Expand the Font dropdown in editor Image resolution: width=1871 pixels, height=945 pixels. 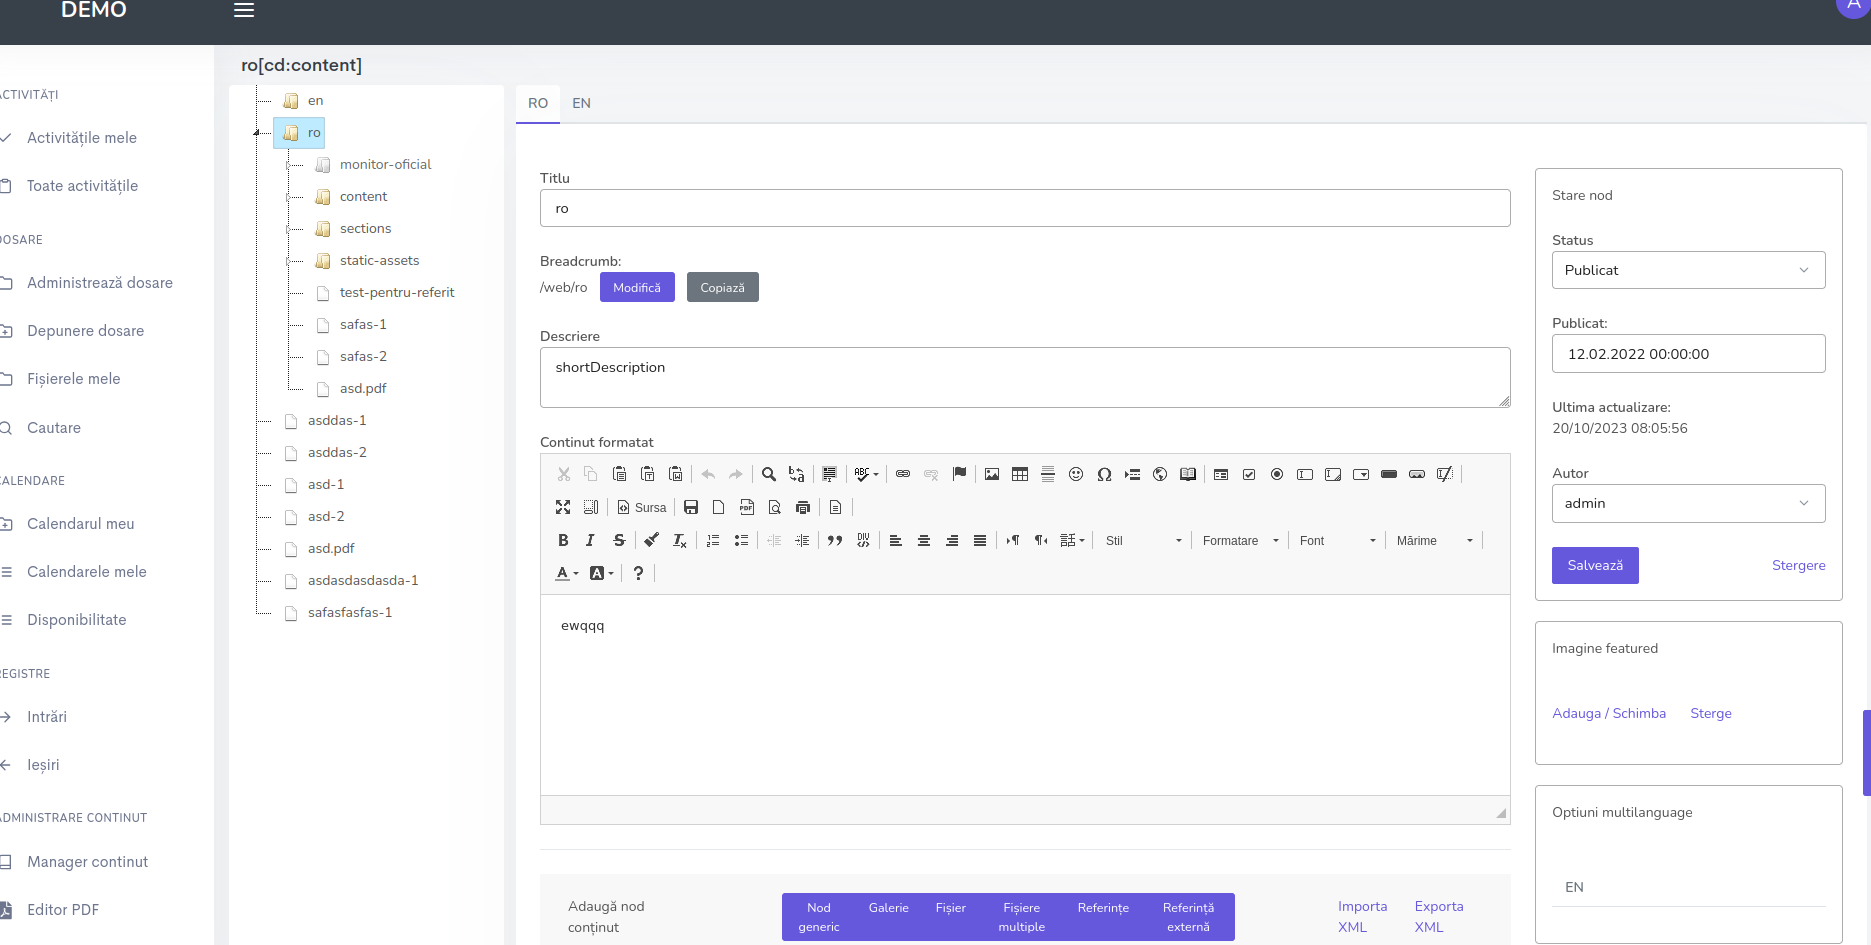point(1337,541)
